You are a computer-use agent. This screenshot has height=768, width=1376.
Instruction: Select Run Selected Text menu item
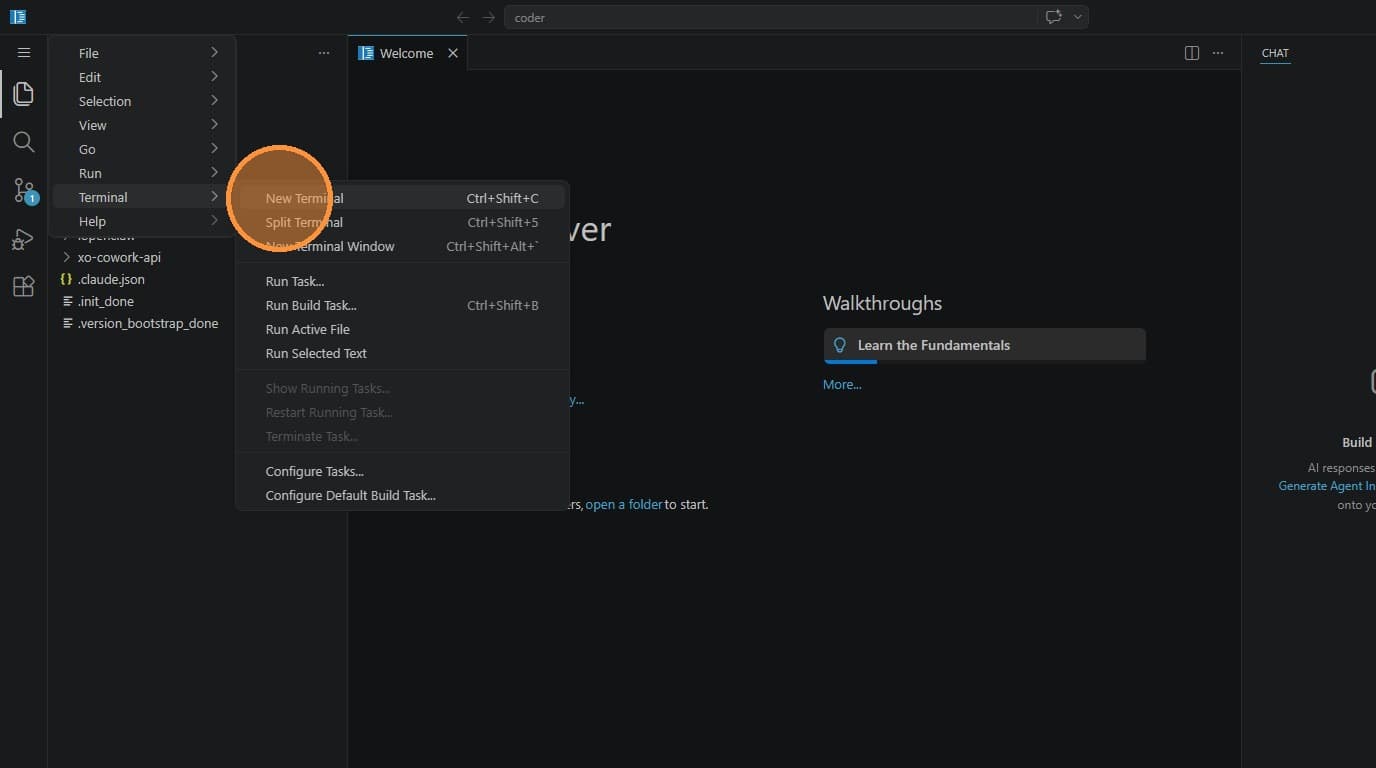402,353
